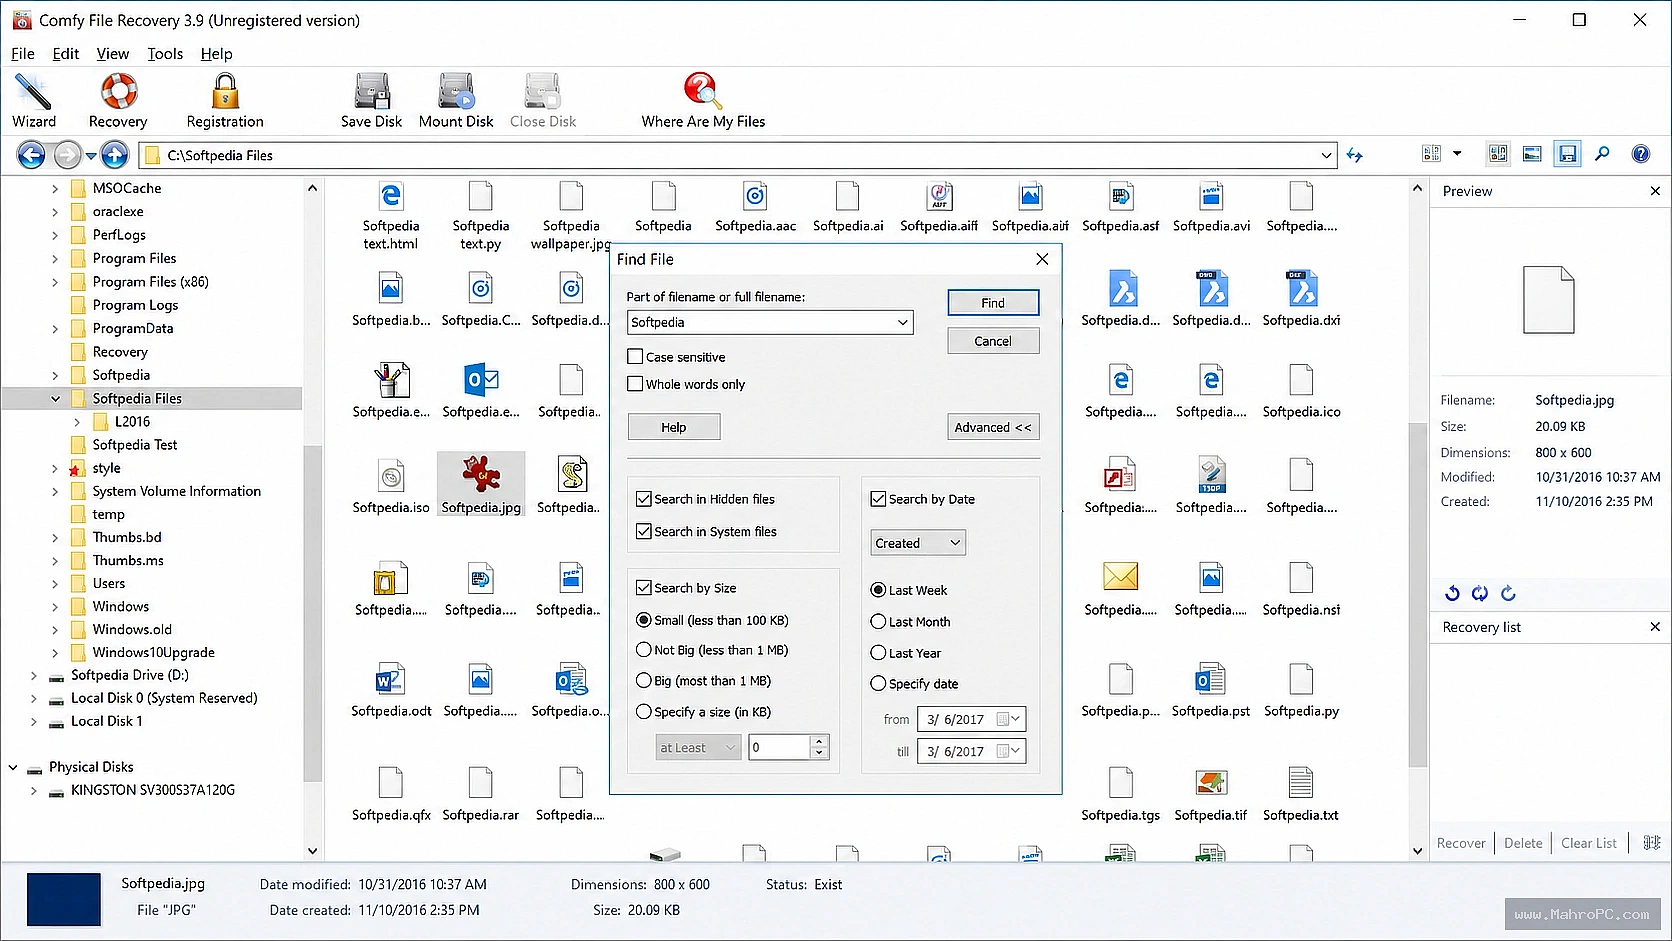Click the Help button in dialog
1672x941 pixels.
click(x=674, y=427)
